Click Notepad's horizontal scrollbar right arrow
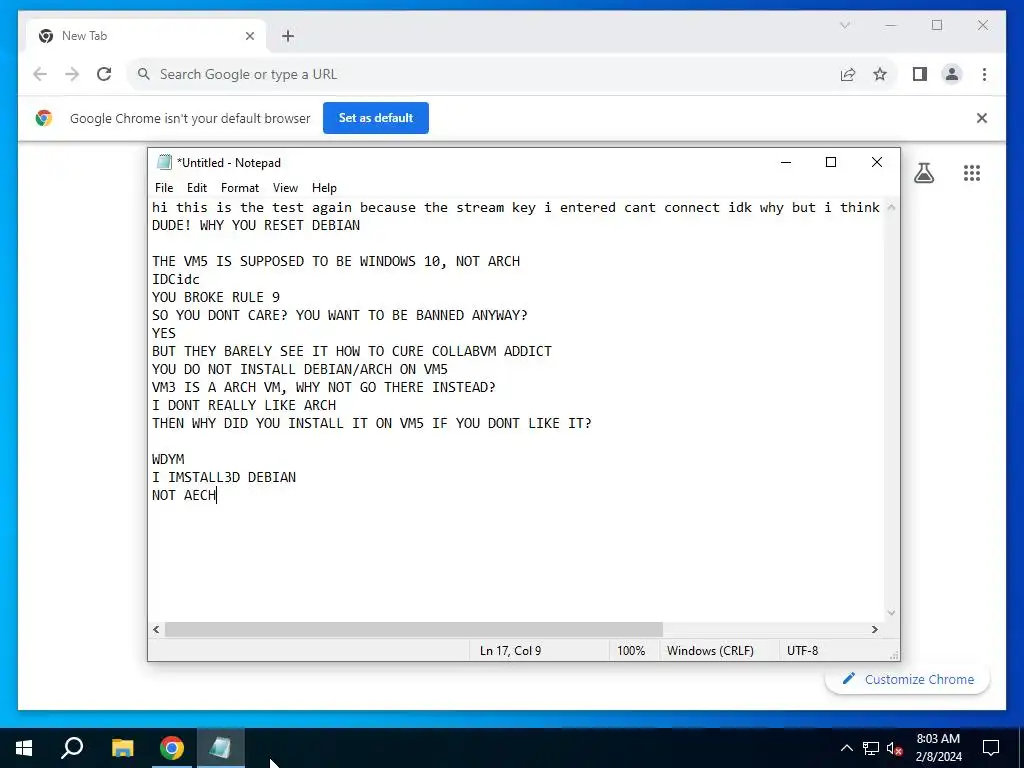This screenshot has width=1024, height=768. coord(875,630)
